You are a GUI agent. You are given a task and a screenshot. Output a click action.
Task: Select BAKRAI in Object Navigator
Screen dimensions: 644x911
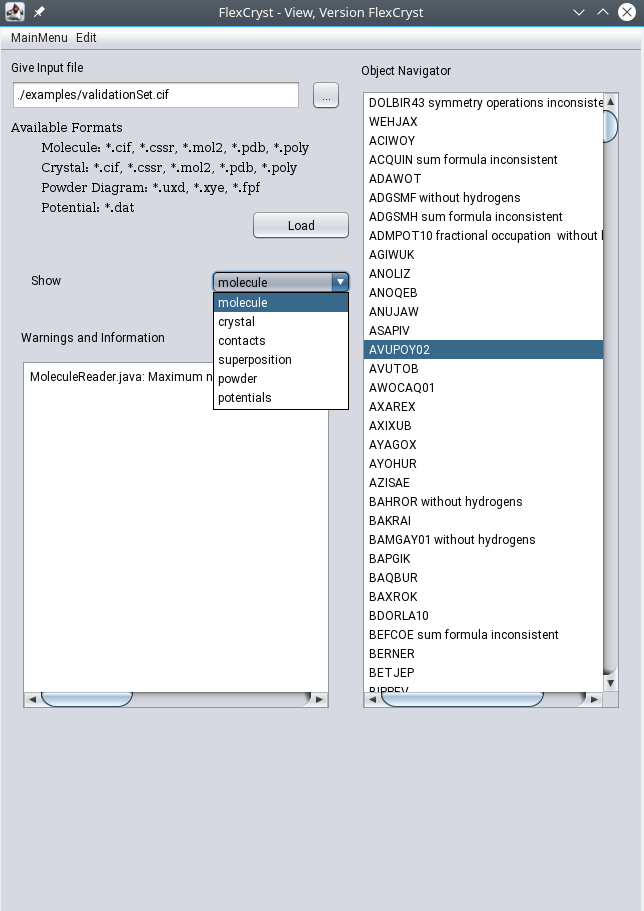point(484,521)
